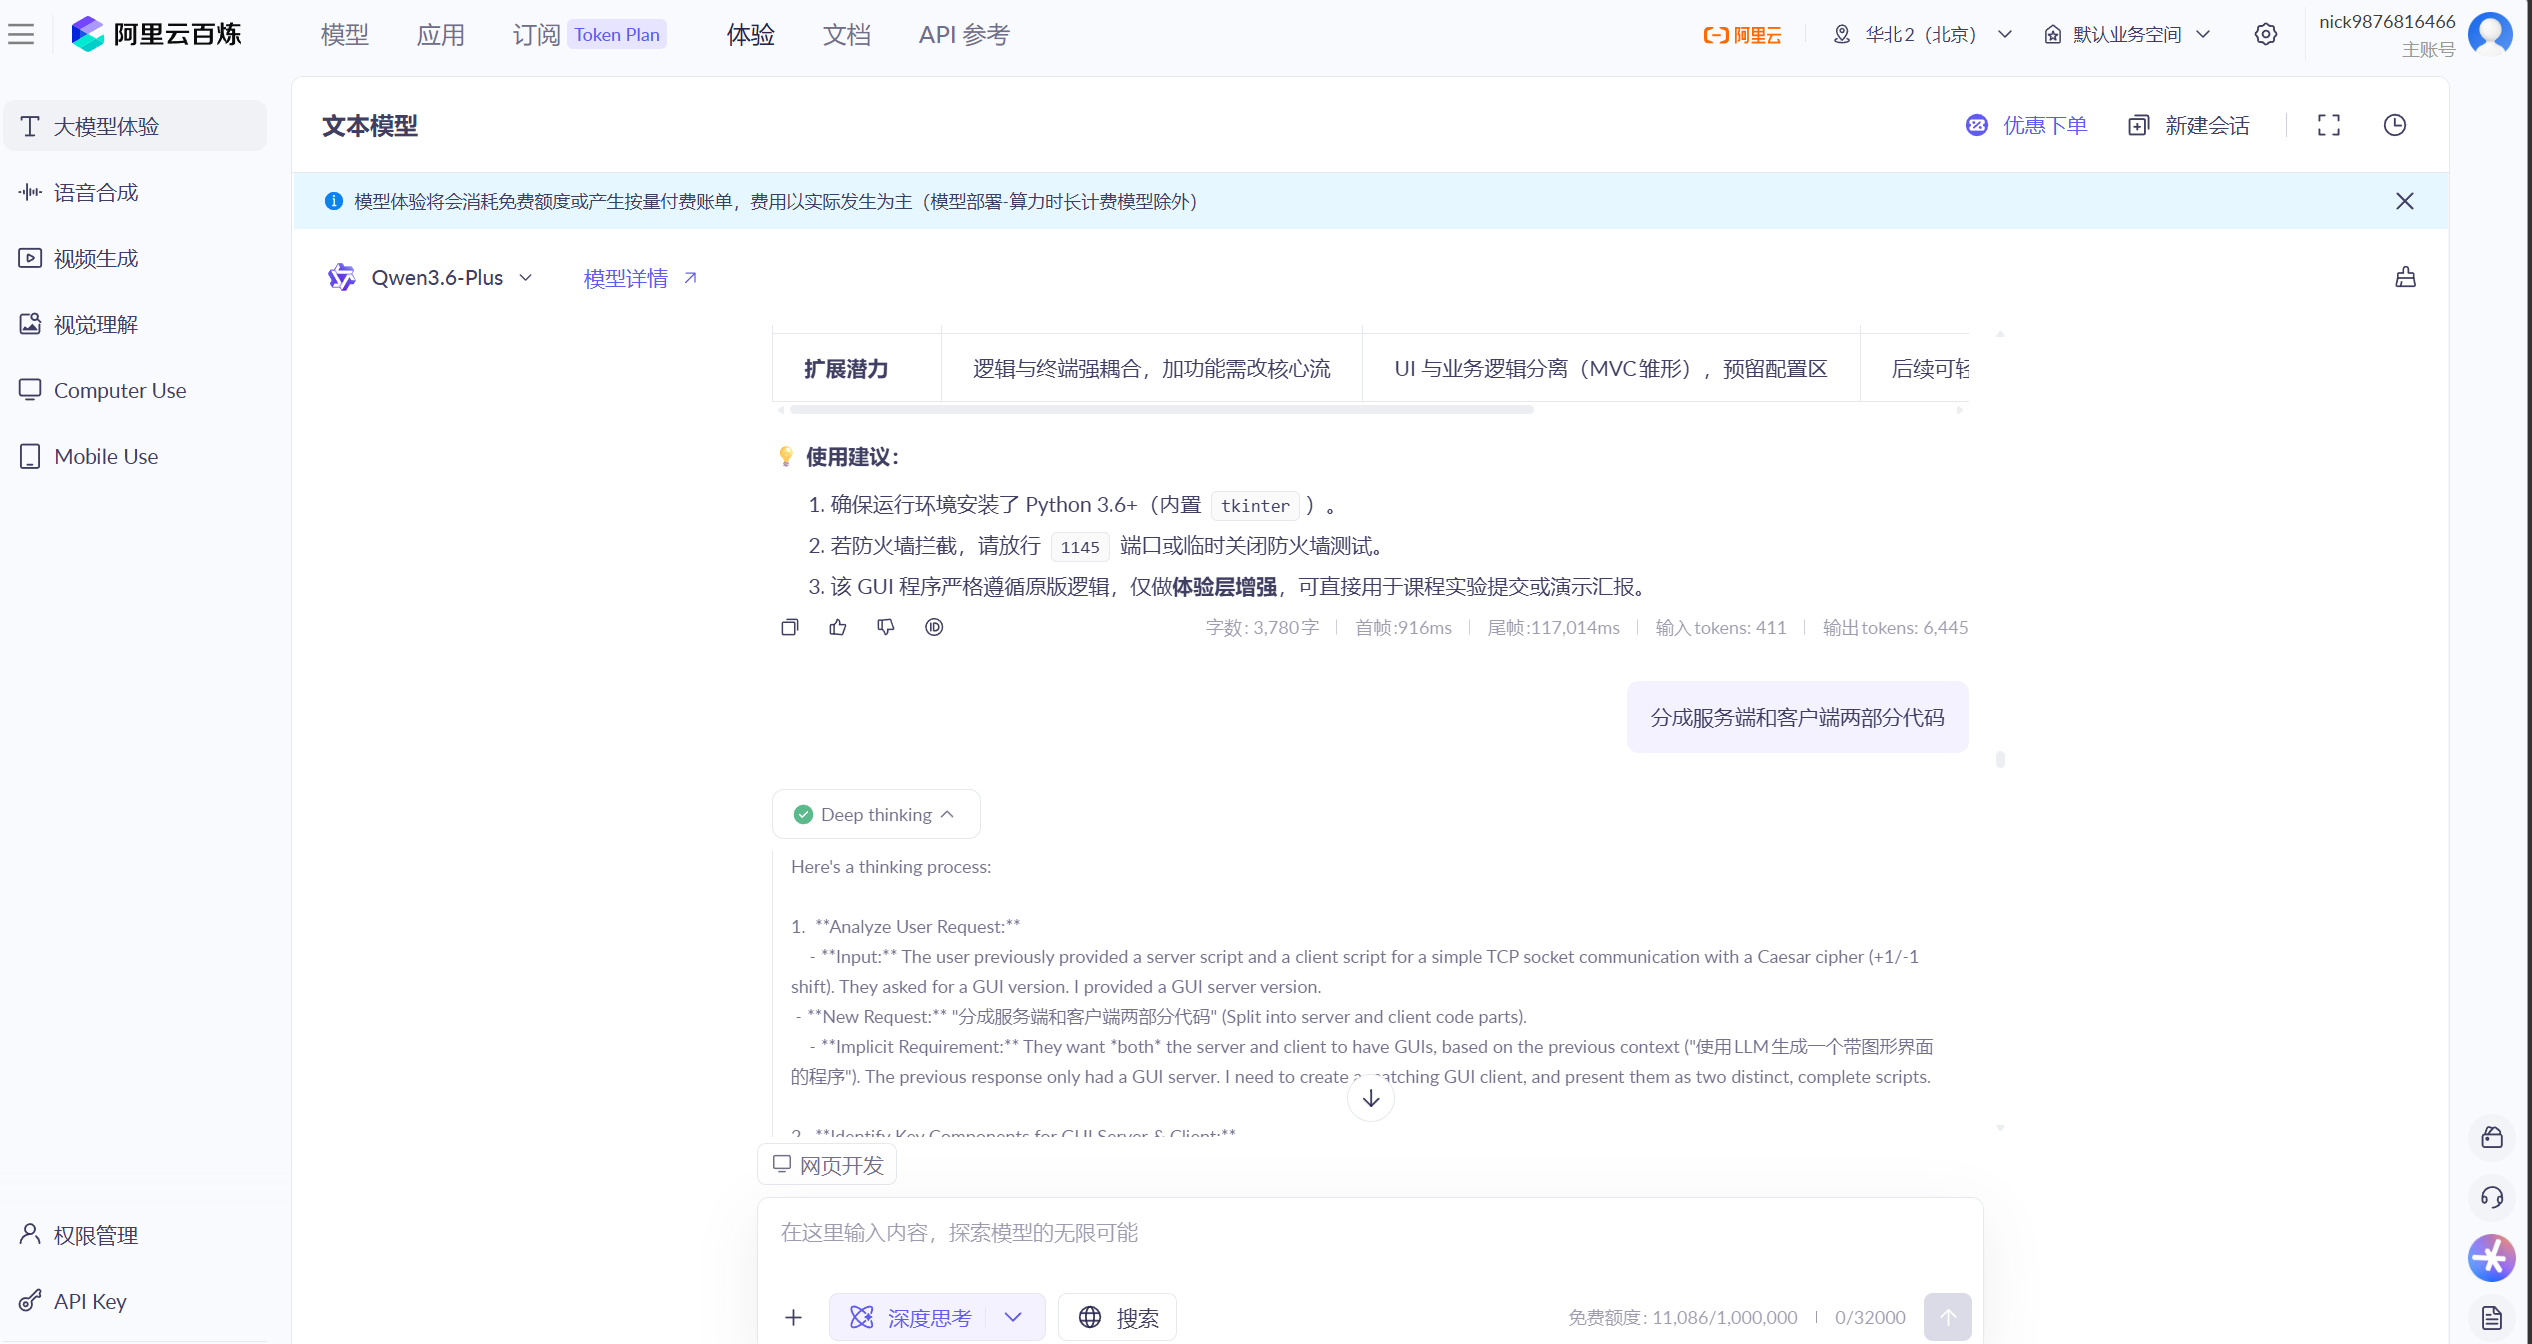This screenshot has width=2532, height=1344.
Task: Click the thumbs-down feedback icon
Action: [x=886, y=627]
